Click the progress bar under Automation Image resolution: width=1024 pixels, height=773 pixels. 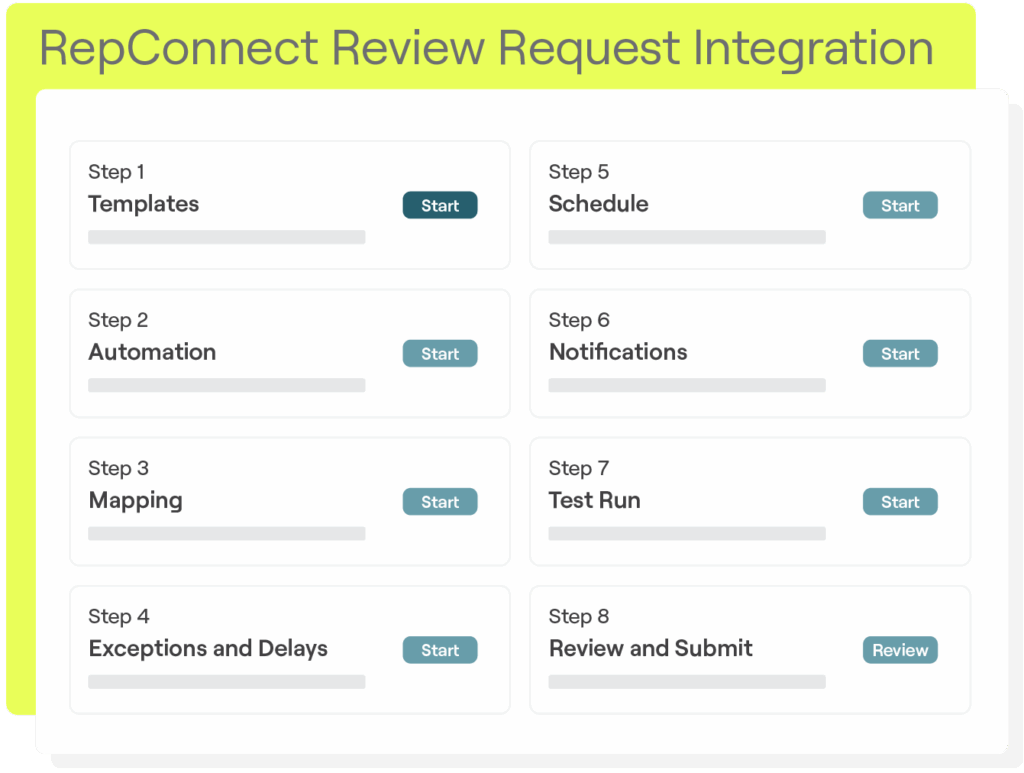tap(227, 385)
